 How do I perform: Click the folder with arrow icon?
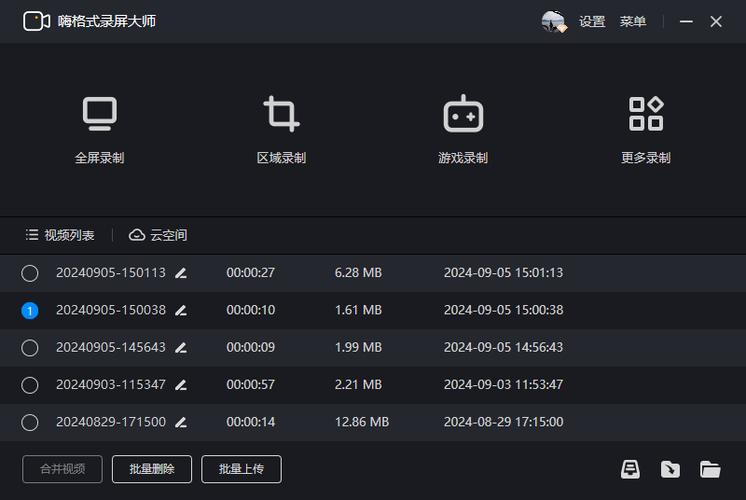(670, 469)
